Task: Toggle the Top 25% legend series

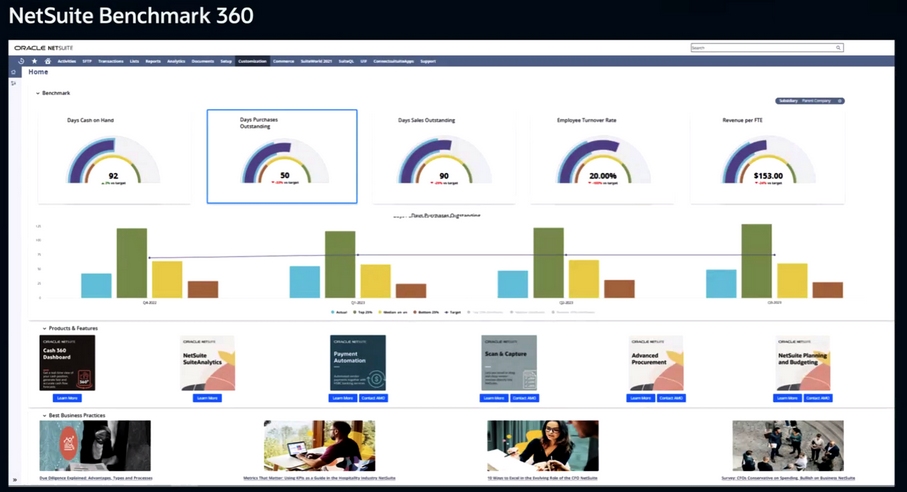Action: pyautogui.click(x=363, y=312)
